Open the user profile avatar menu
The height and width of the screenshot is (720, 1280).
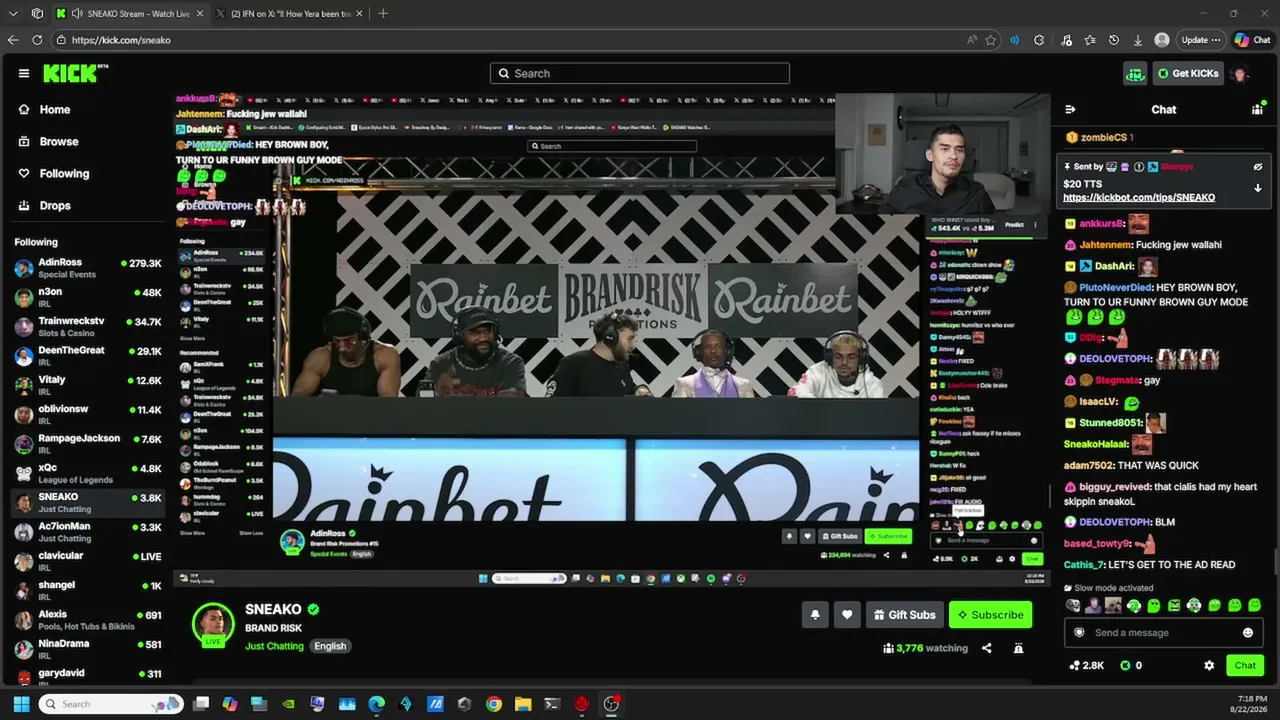tap(1240, 73)
